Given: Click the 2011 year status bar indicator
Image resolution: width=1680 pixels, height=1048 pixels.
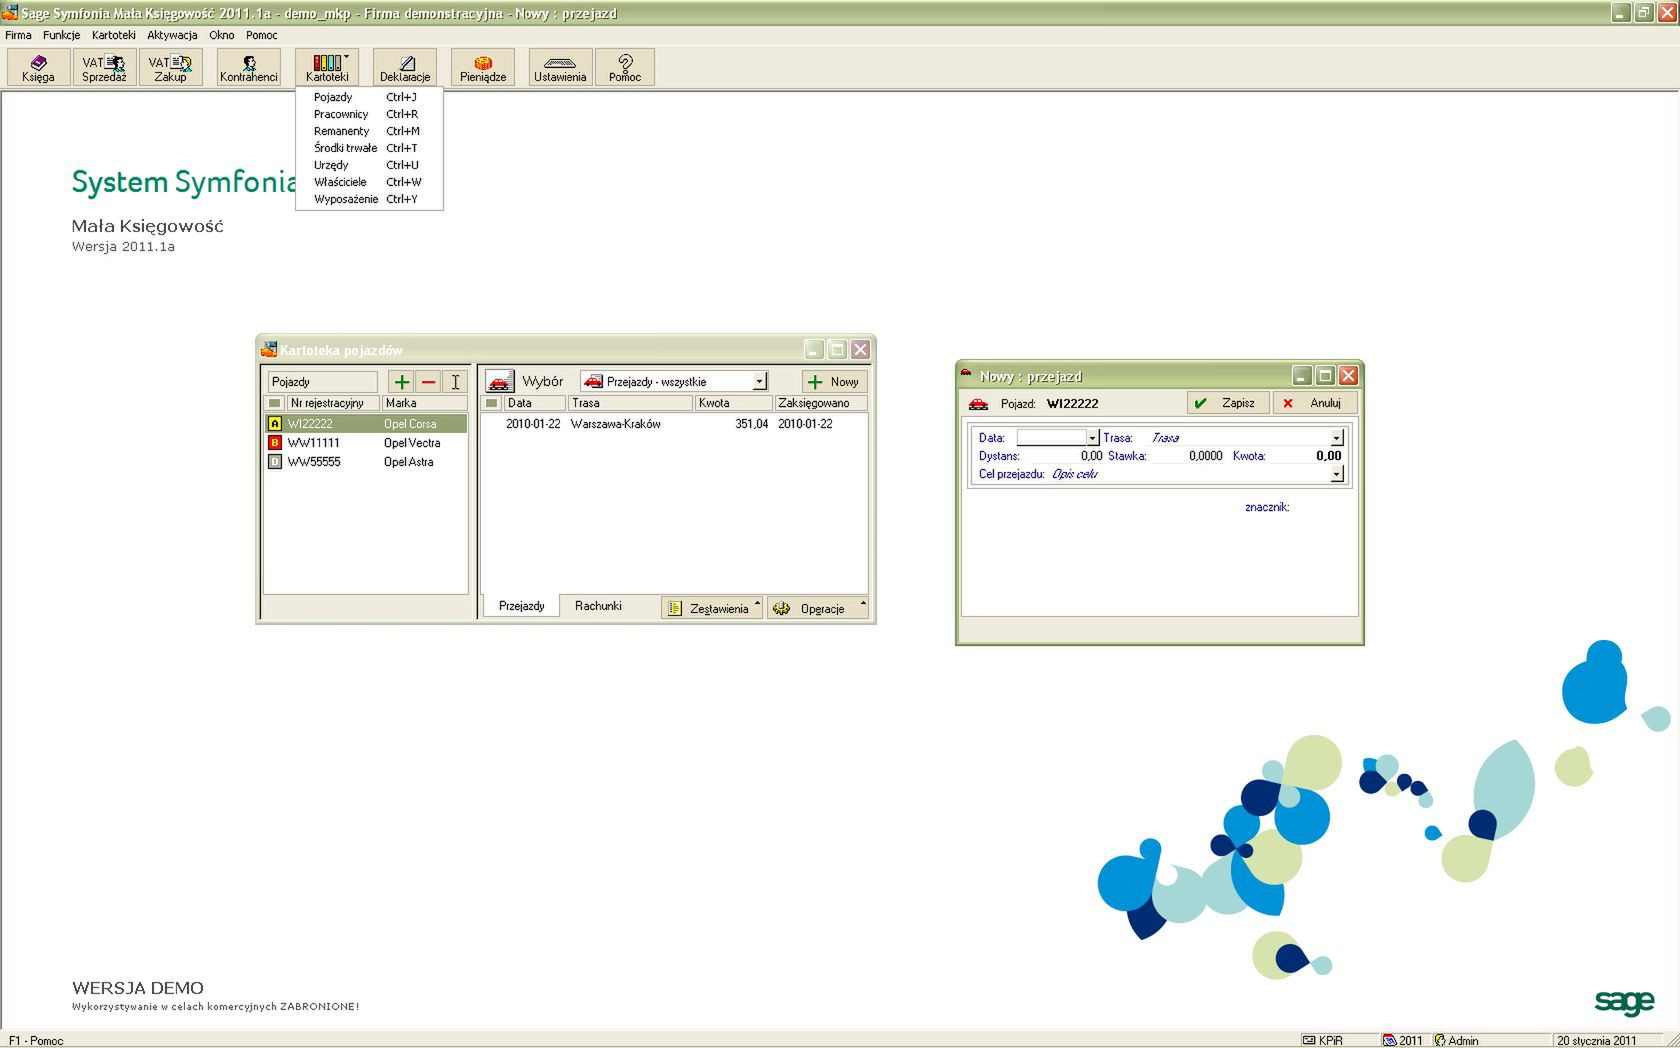Looking at the screenshot, I should [1403, 1040].
